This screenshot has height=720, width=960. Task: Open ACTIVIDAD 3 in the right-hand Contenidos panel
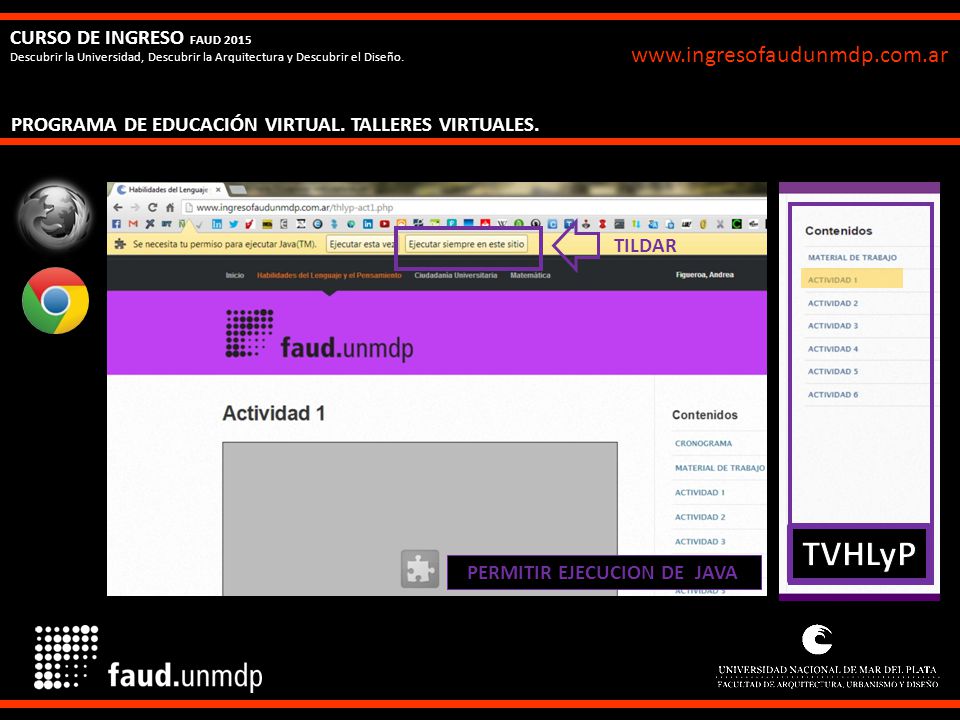click(x=833, y=326)
